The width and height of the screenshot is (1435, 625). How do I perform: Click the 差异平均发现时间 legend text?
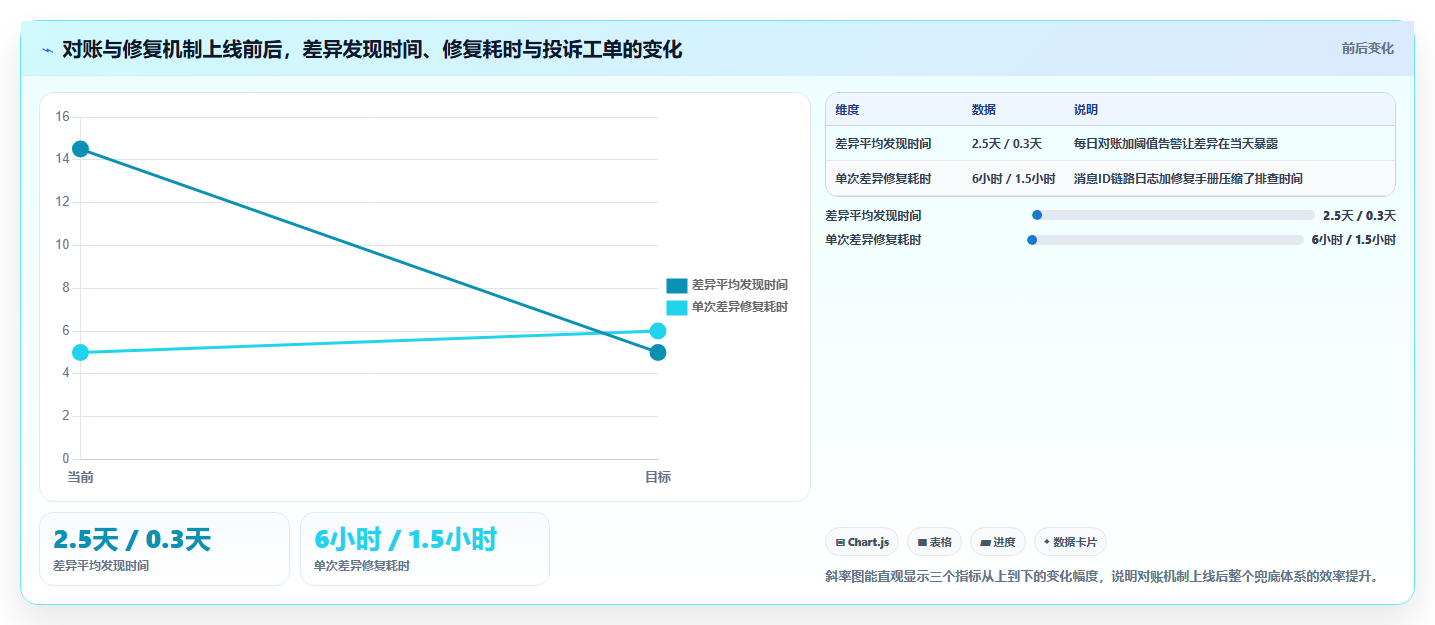pos(739,285)
